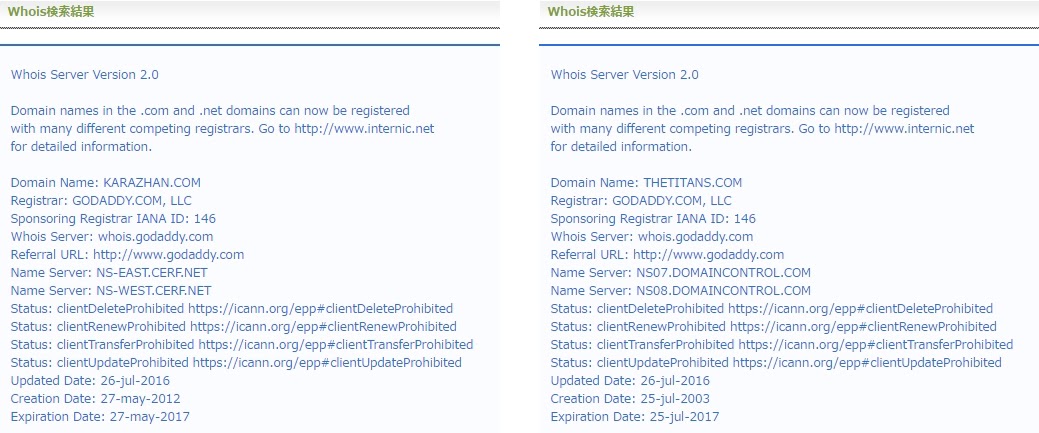The image size is (1039, 433).
Task: Click Registrar GODADDY.COM line in KARAZHAN panel
Action: pyautogui.click(x=101, y=200)
